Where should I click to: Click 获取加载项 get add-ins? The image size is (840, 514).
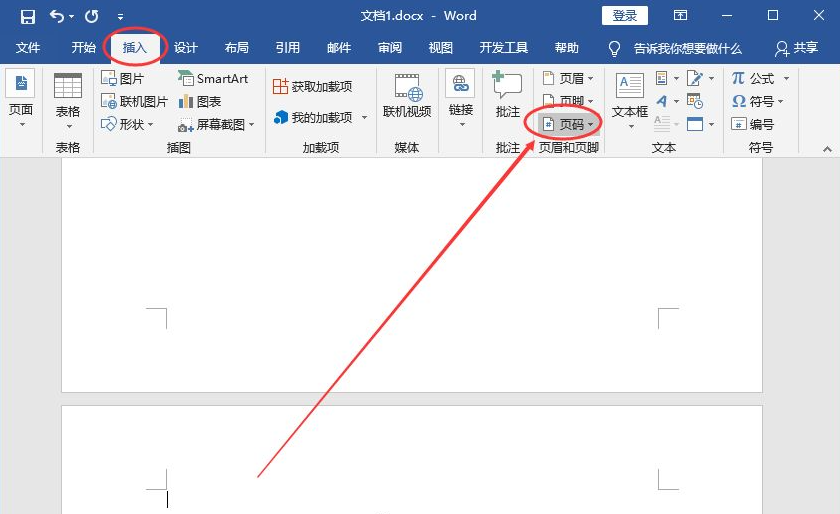pos(313,87)
